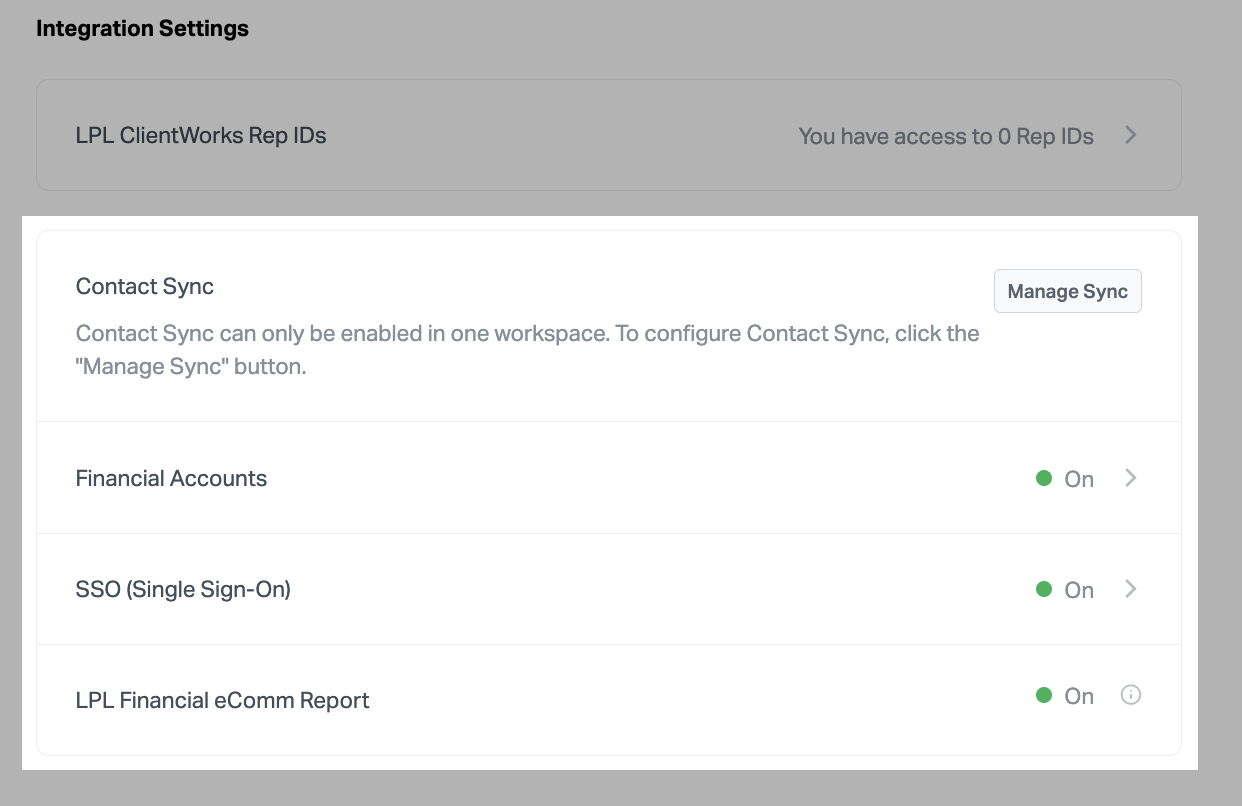Click the arrow icon on SSO row
This screenshot has width=1242, height=806.
1131,590
